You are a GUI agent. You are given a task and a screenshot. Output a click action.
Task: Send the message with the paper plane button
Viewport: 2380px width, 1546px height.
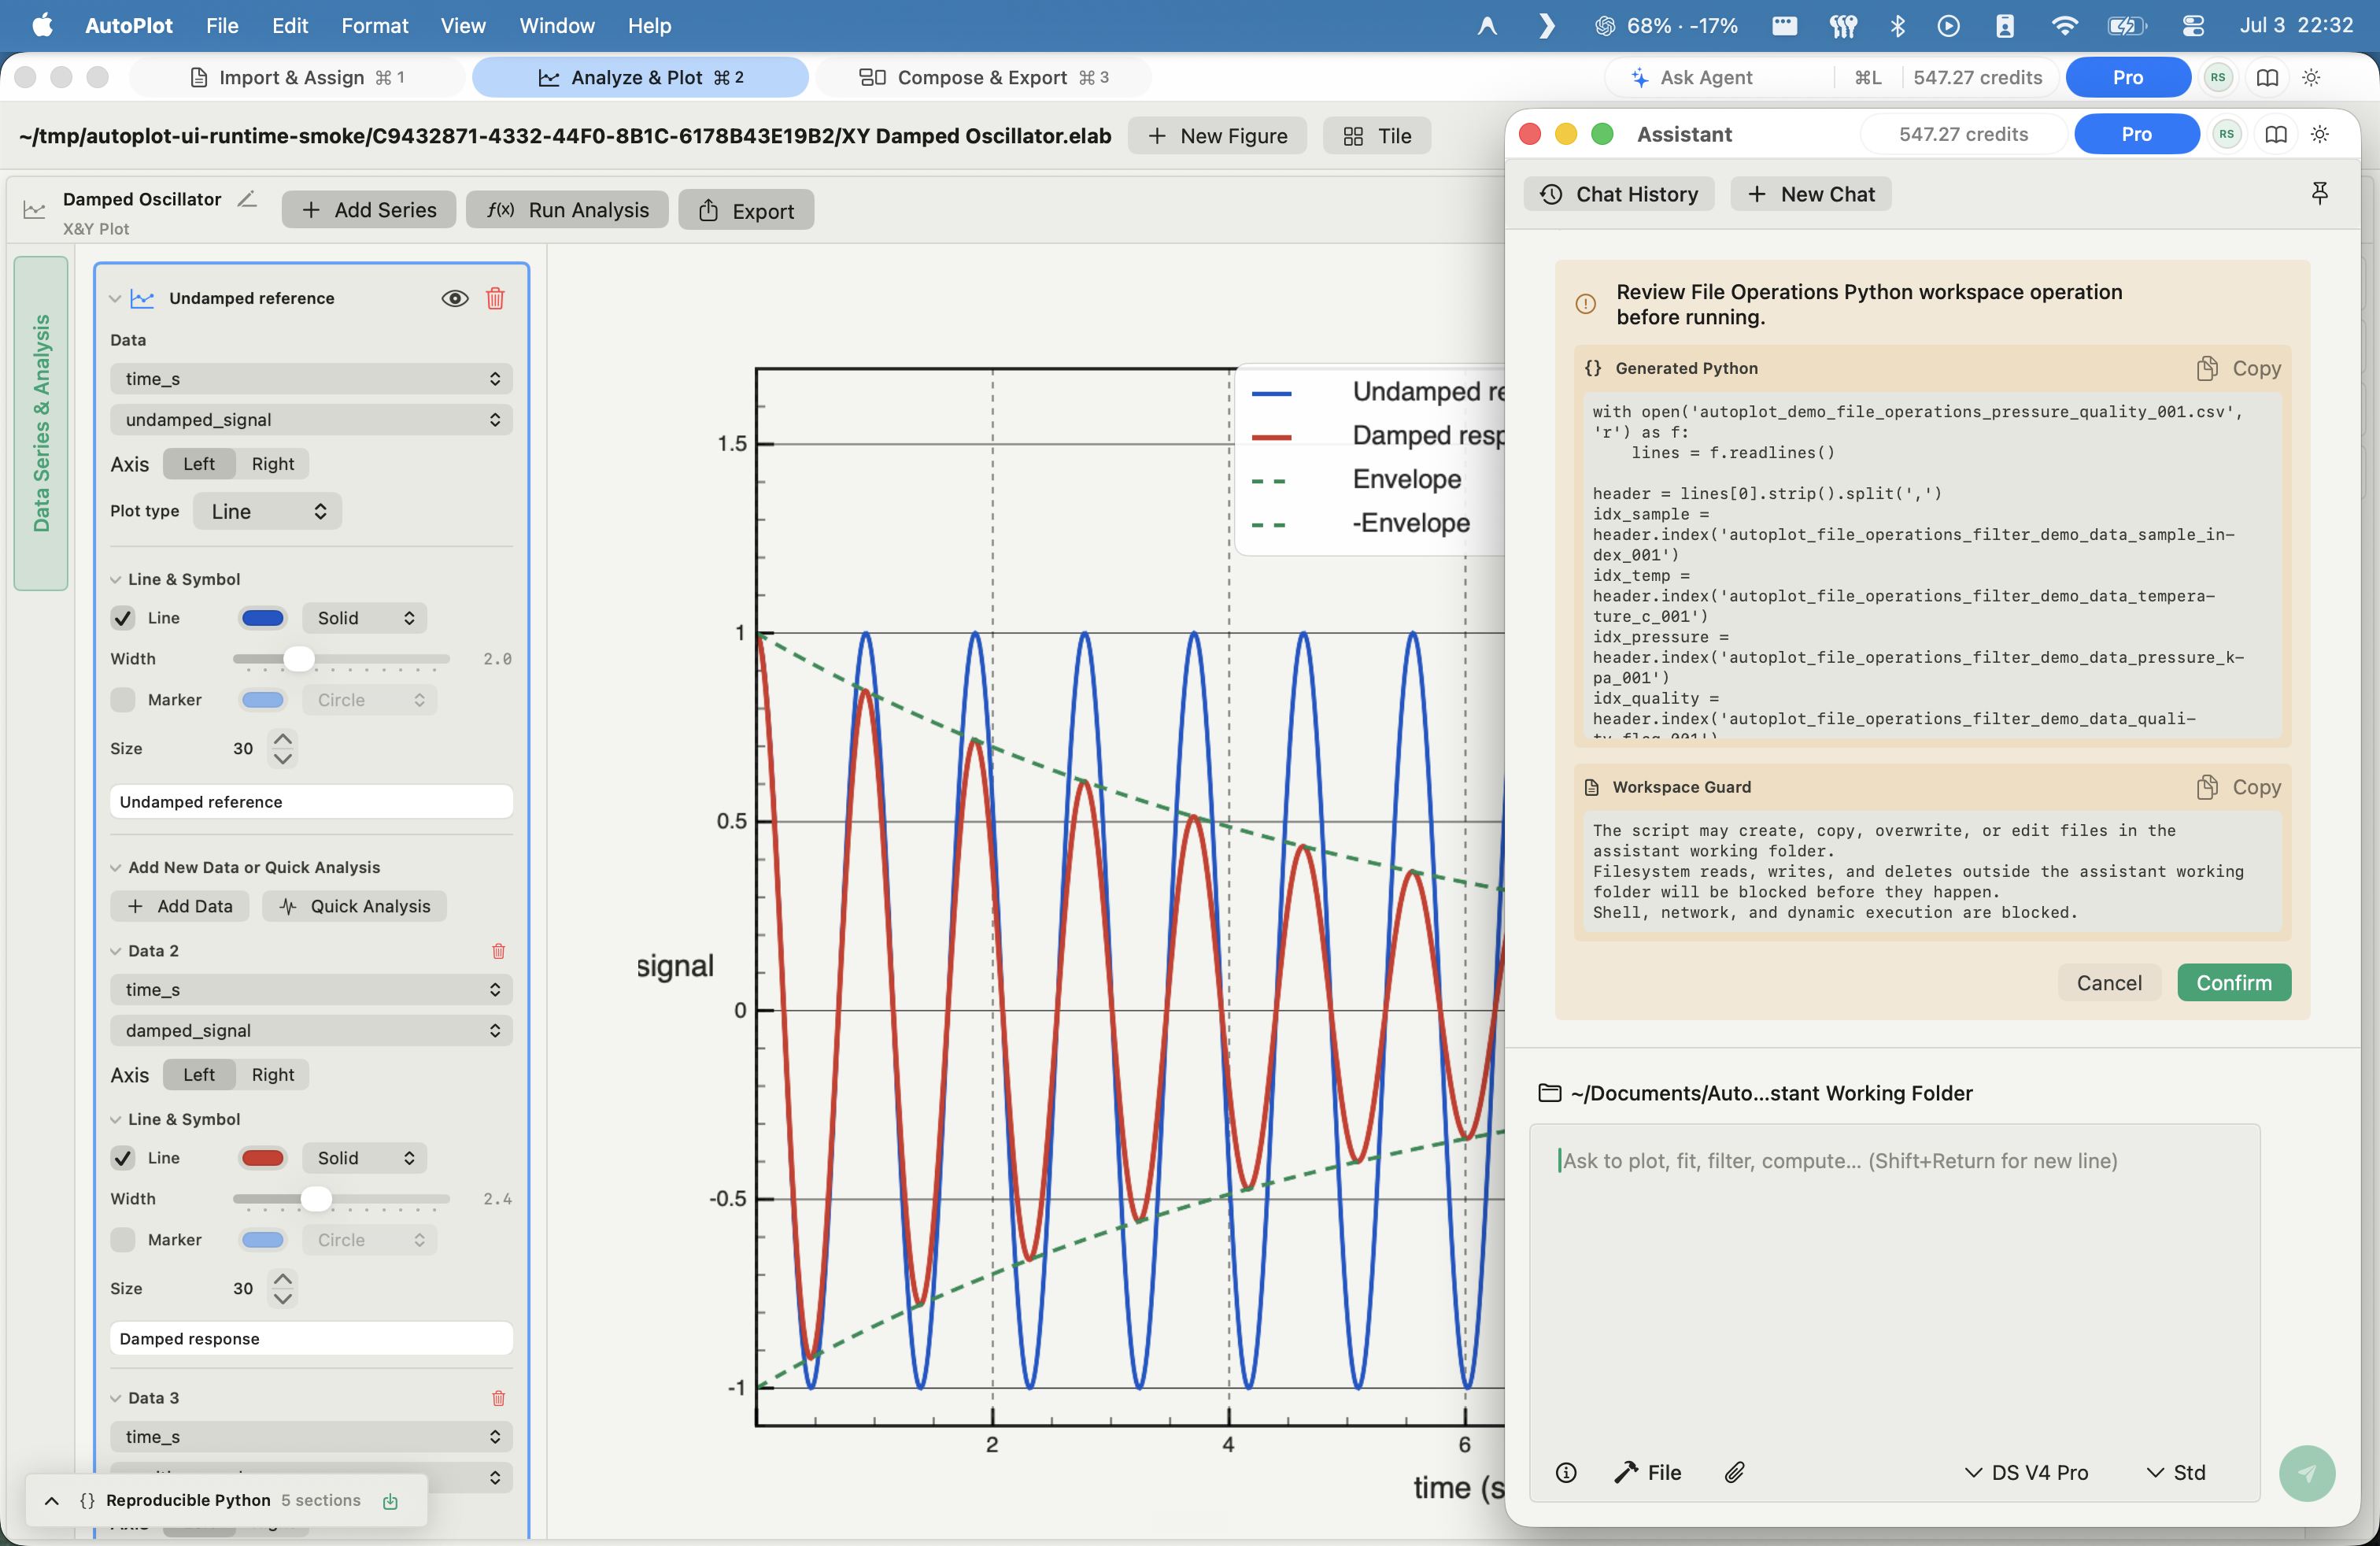click(2307, 1473)
